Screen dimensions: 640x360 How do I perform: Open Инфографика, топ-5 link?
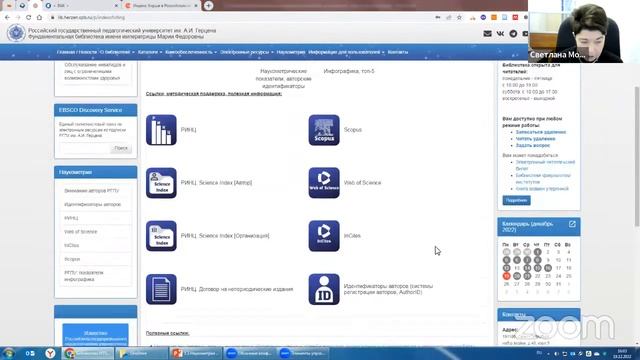point(349,71)
